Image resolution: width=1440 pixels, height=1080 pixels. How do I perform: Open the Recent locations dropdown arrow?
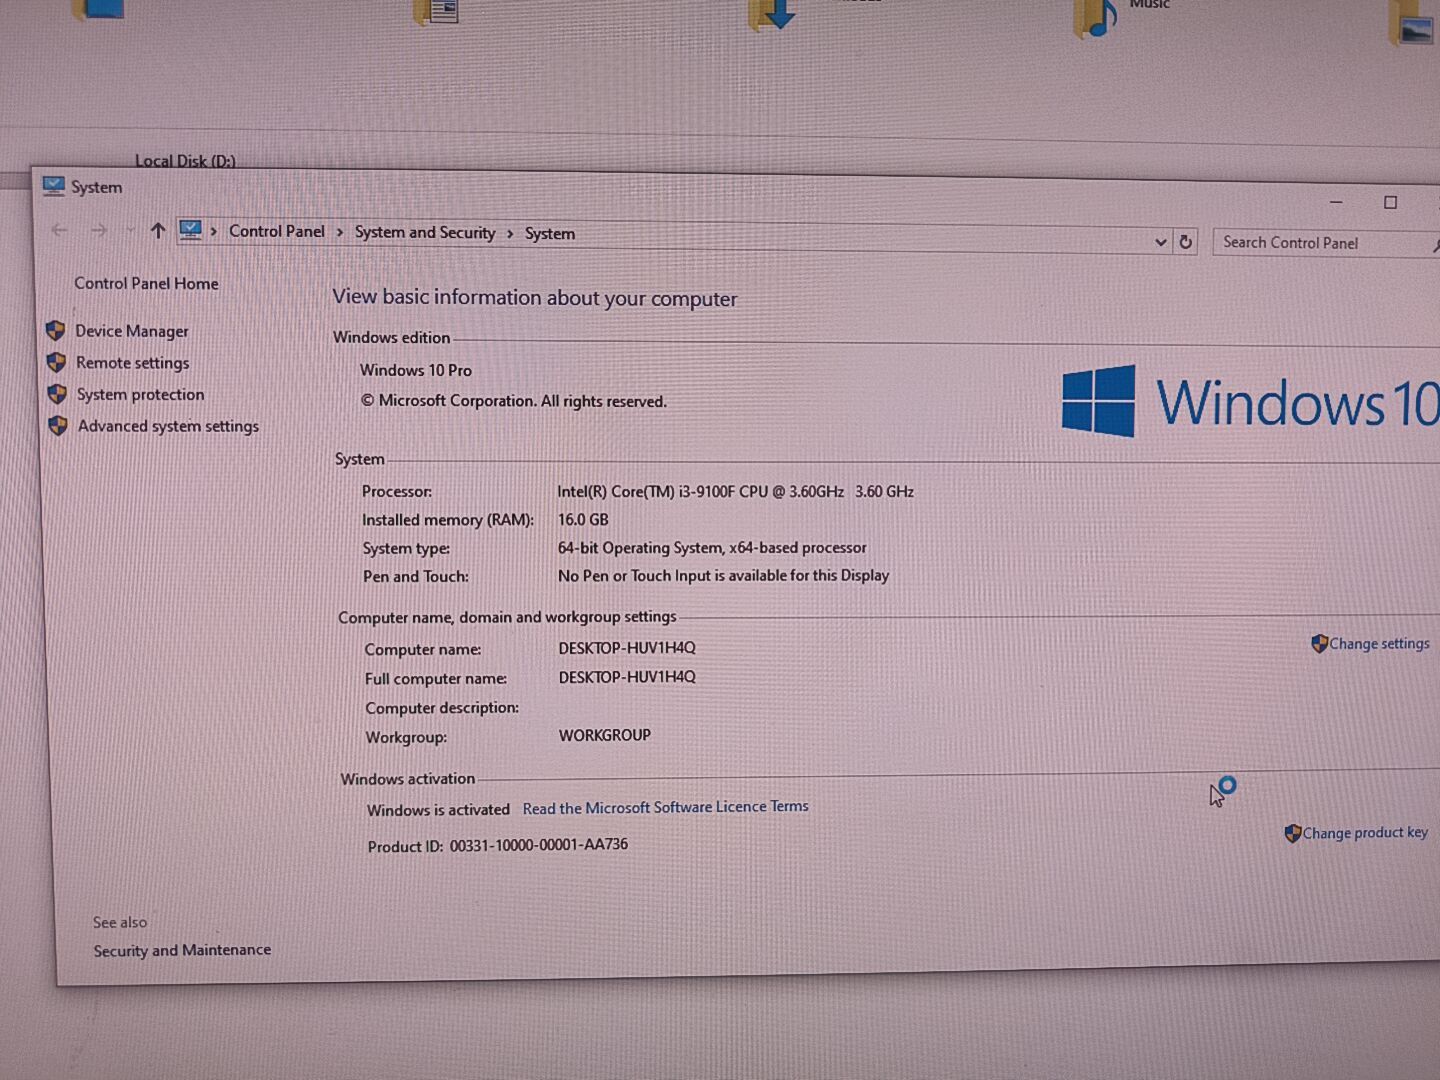[x=130, y=231]
